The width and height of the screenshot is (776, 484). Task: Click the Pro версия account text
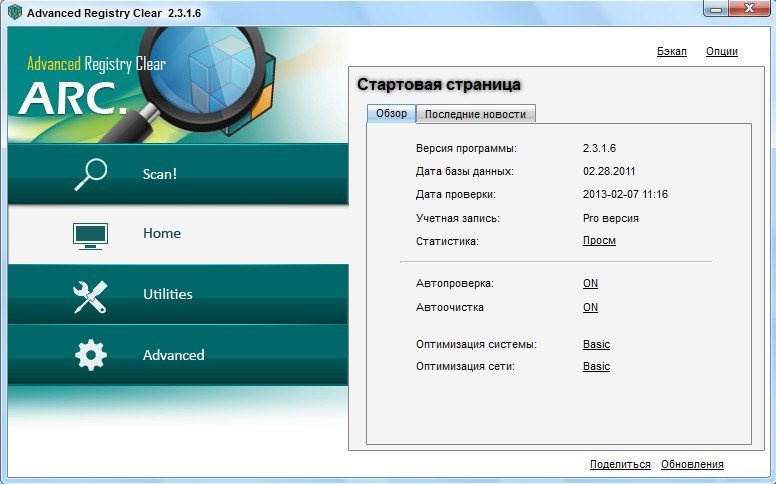click(611, 218)
